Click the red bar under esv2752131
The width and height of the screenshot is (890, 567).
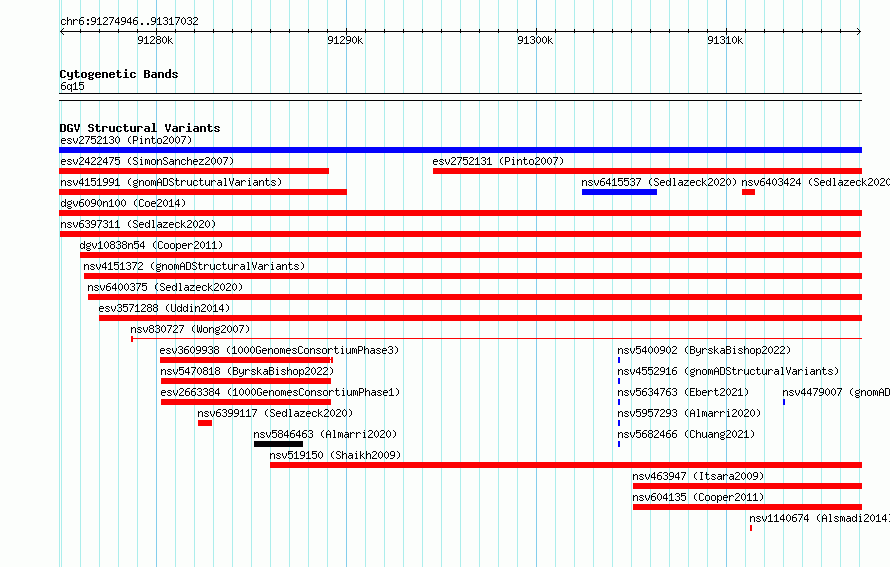(648, 171)
